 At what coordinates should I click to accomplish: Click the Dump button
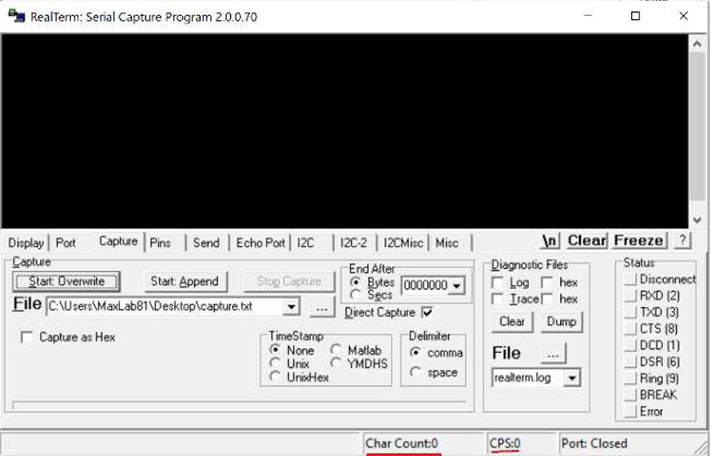coord(561,322)
